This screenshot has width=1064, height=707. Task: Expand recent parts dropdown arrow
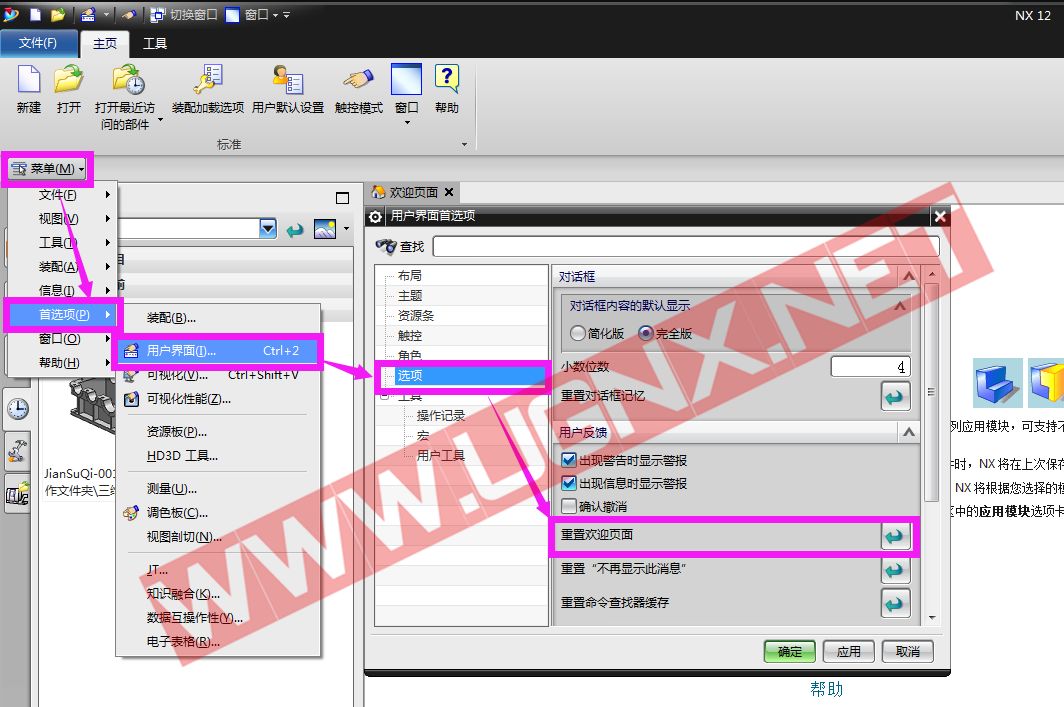click(x=160, y=120)
